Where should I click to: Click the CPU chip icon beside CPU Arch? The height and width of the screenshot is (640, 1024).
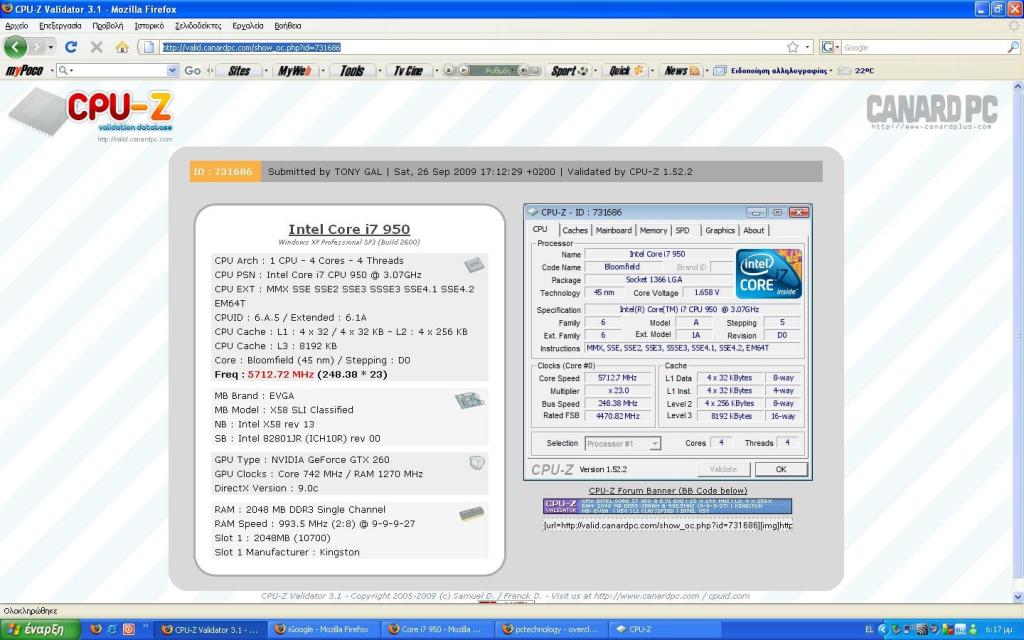tap(474, 264)
